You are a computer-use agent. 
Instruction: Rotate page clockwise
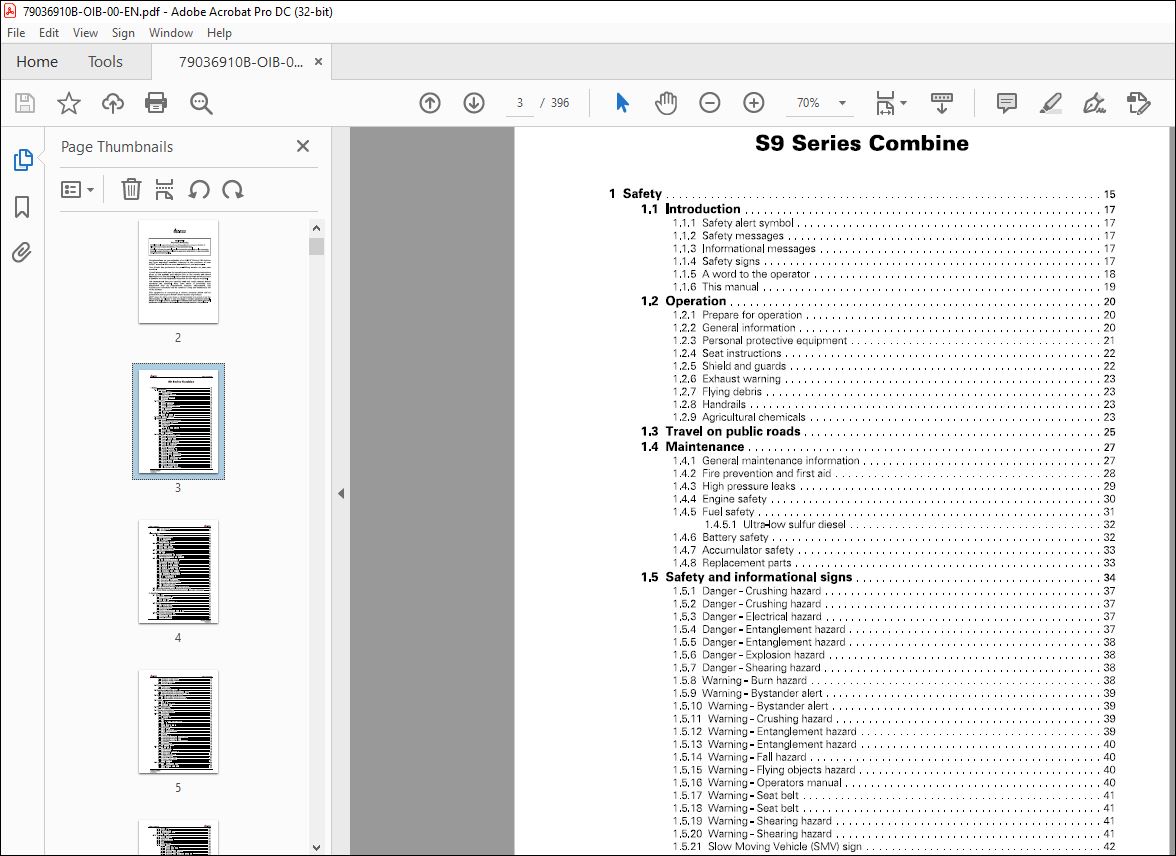click(x=232, y=189)
